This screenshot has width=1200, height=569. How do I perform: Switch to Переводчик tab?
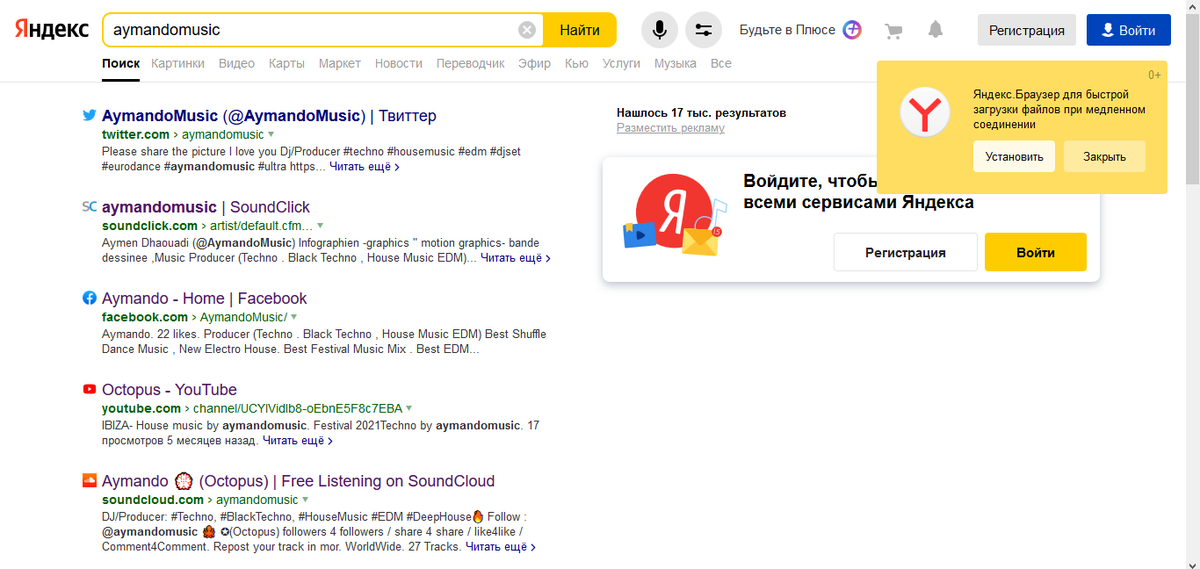point(470,63)
